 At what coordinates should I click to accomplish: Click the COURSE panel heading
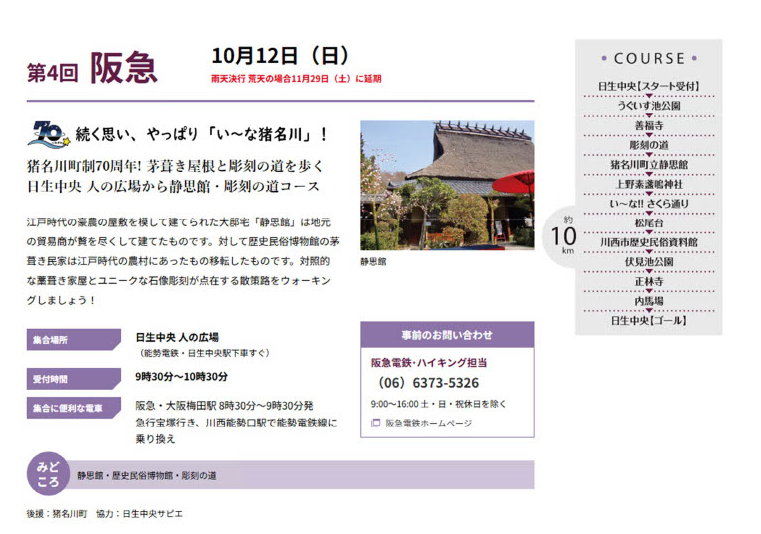pyautogui.click(x=649, y=59)
